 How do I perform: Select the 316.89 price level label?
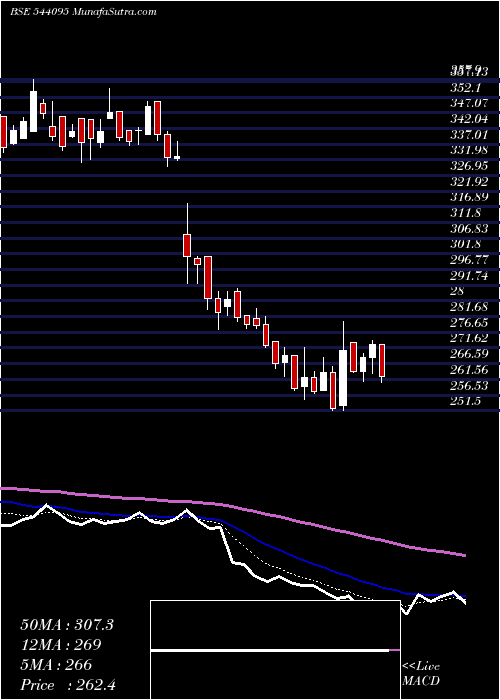[469, 197]
